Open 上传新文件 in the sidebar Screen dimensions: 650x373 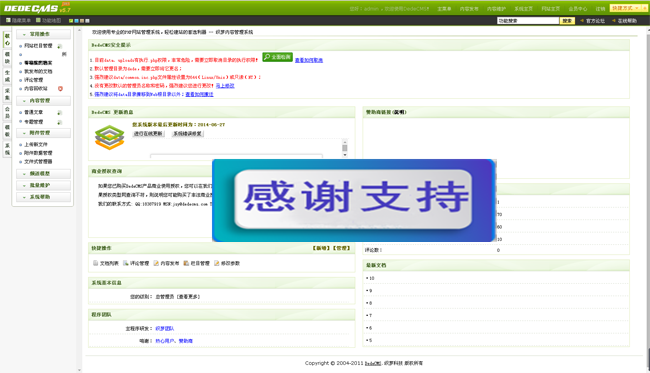(36, 145)
